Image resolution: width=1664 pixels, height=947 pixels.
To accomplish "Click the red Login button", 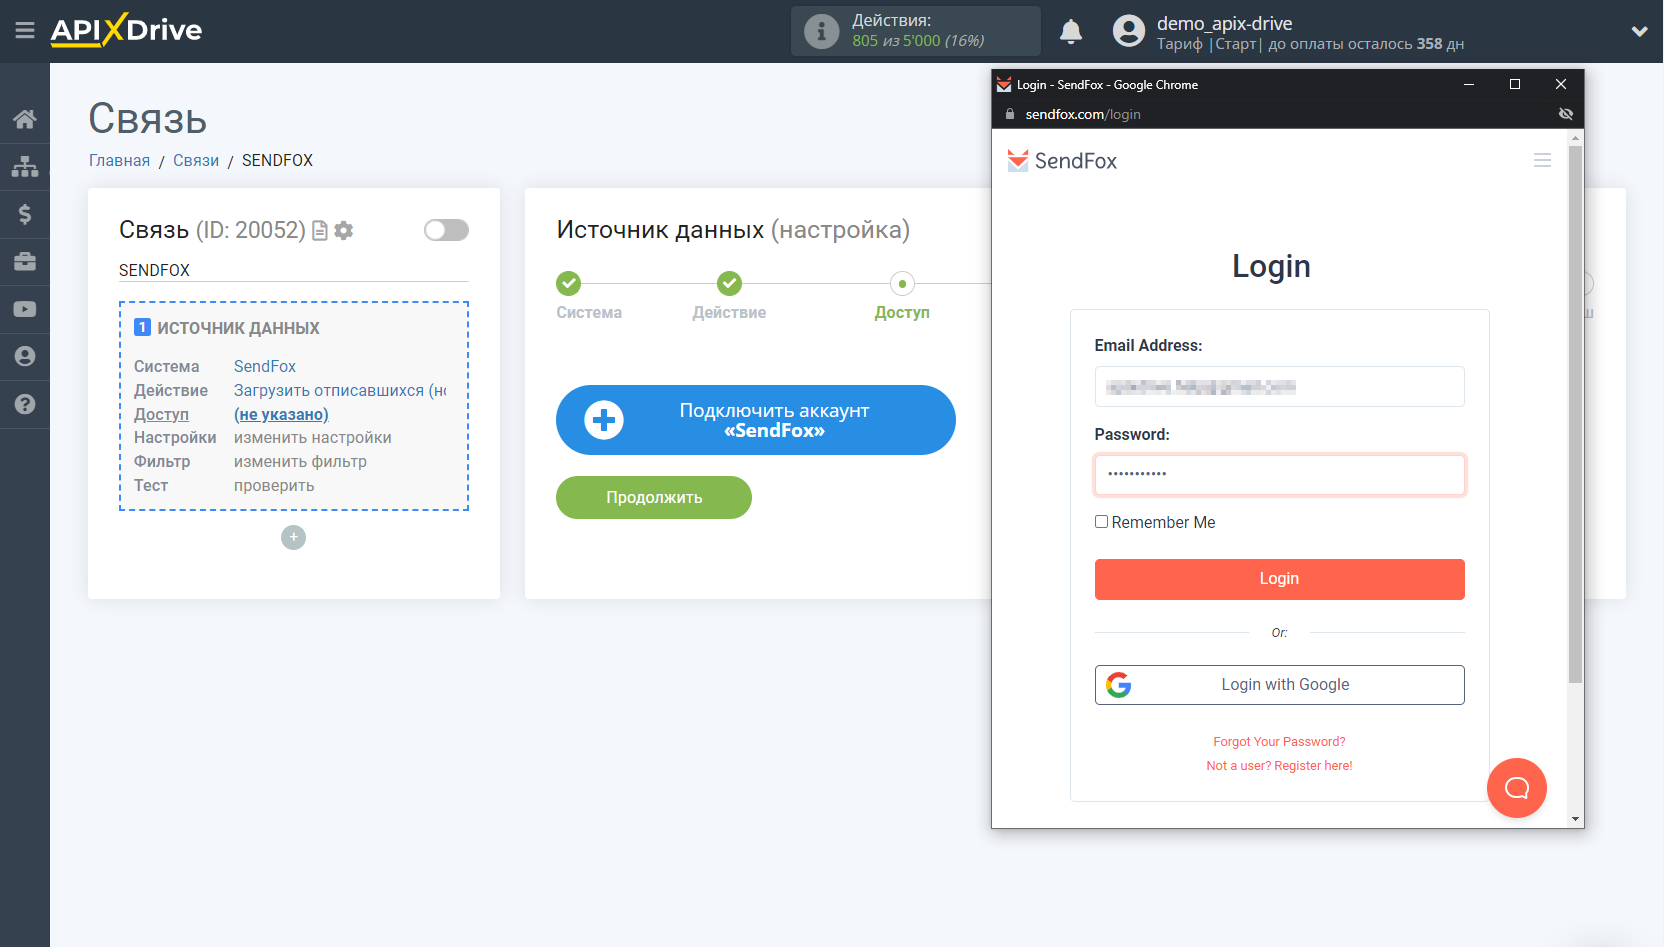I will point(1280,579).
